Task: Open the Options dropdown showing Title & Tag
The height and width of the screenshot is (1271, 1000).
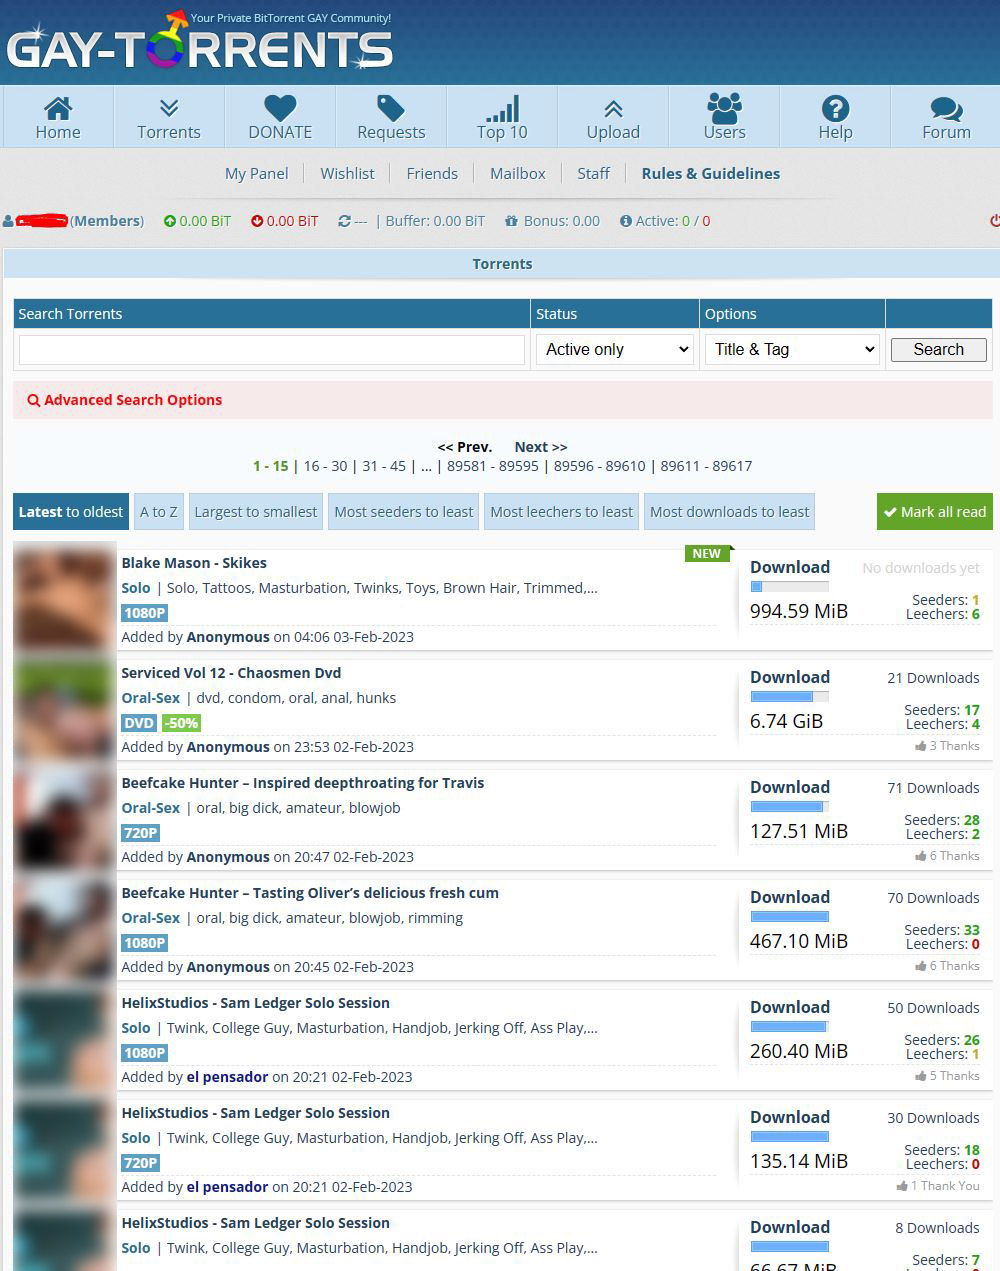Action: pos(793,349)
